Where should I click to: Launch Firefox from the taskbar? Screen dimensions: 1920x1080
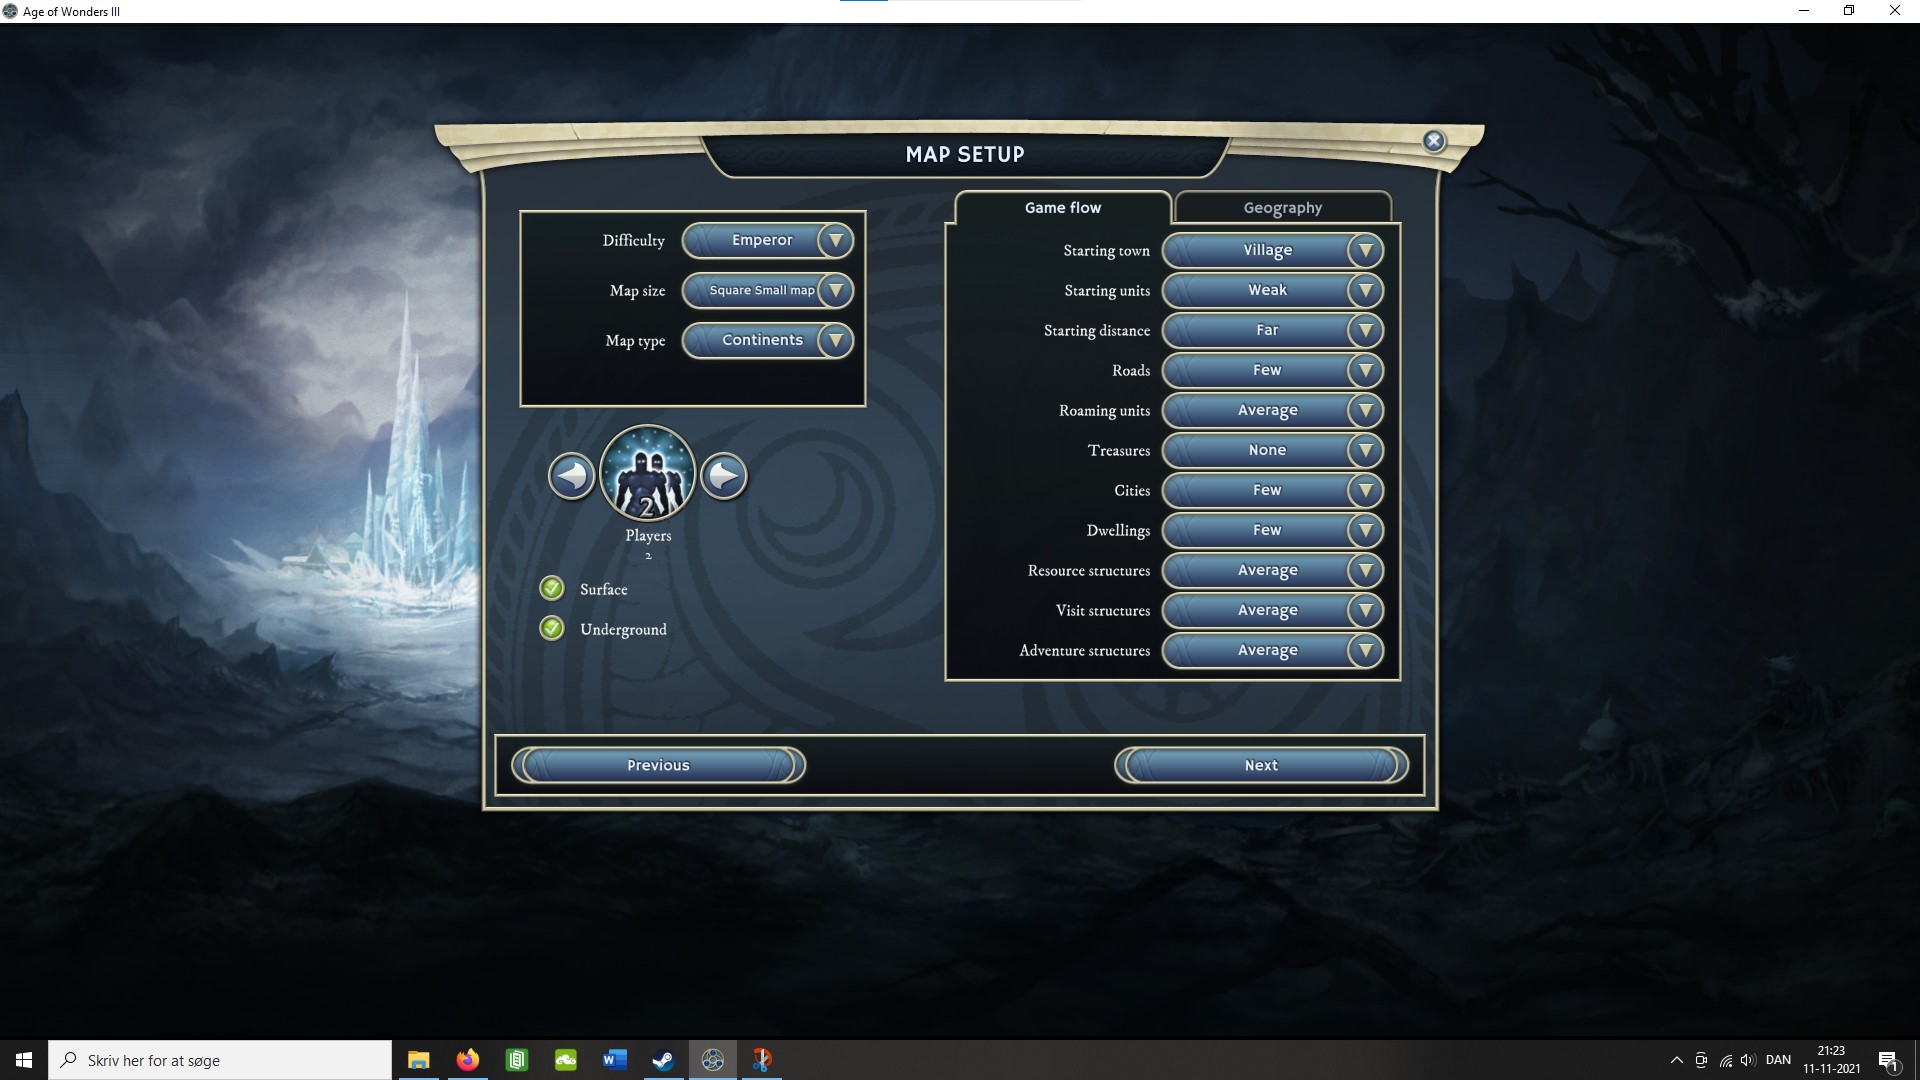pyautogui.click(x=467, y=1060)
